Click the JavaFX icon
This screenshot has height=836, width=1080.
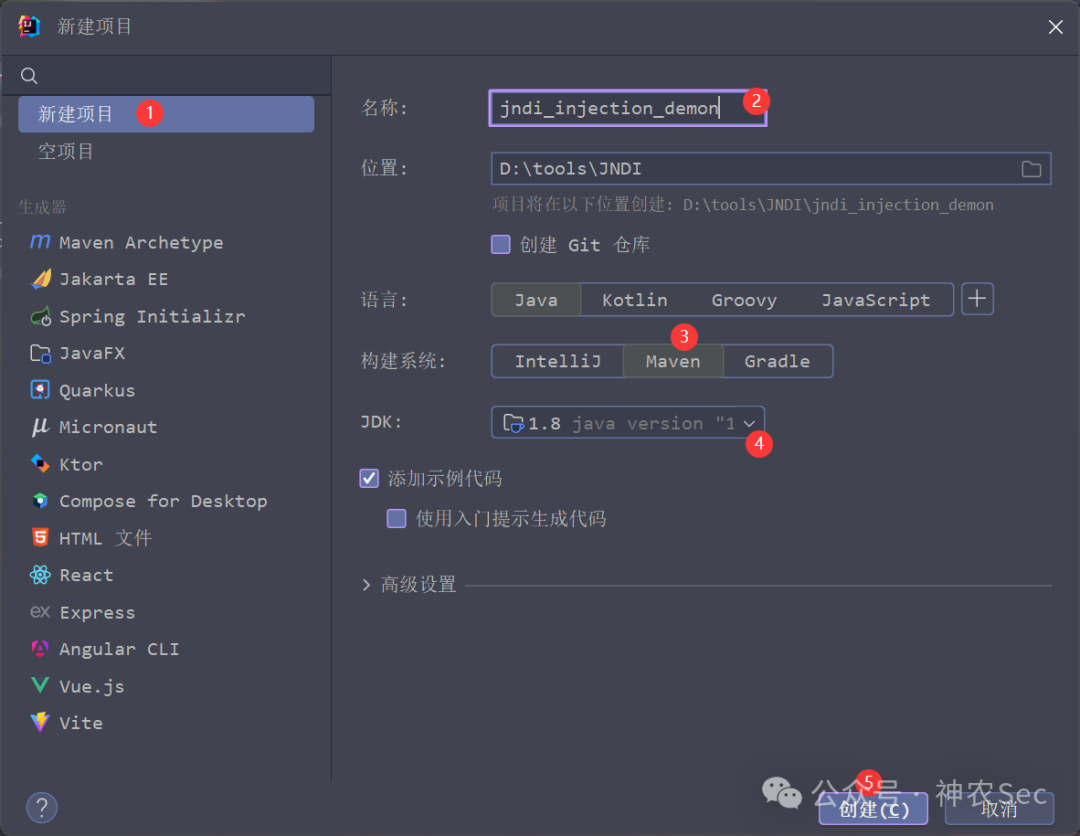pos(41,353)
